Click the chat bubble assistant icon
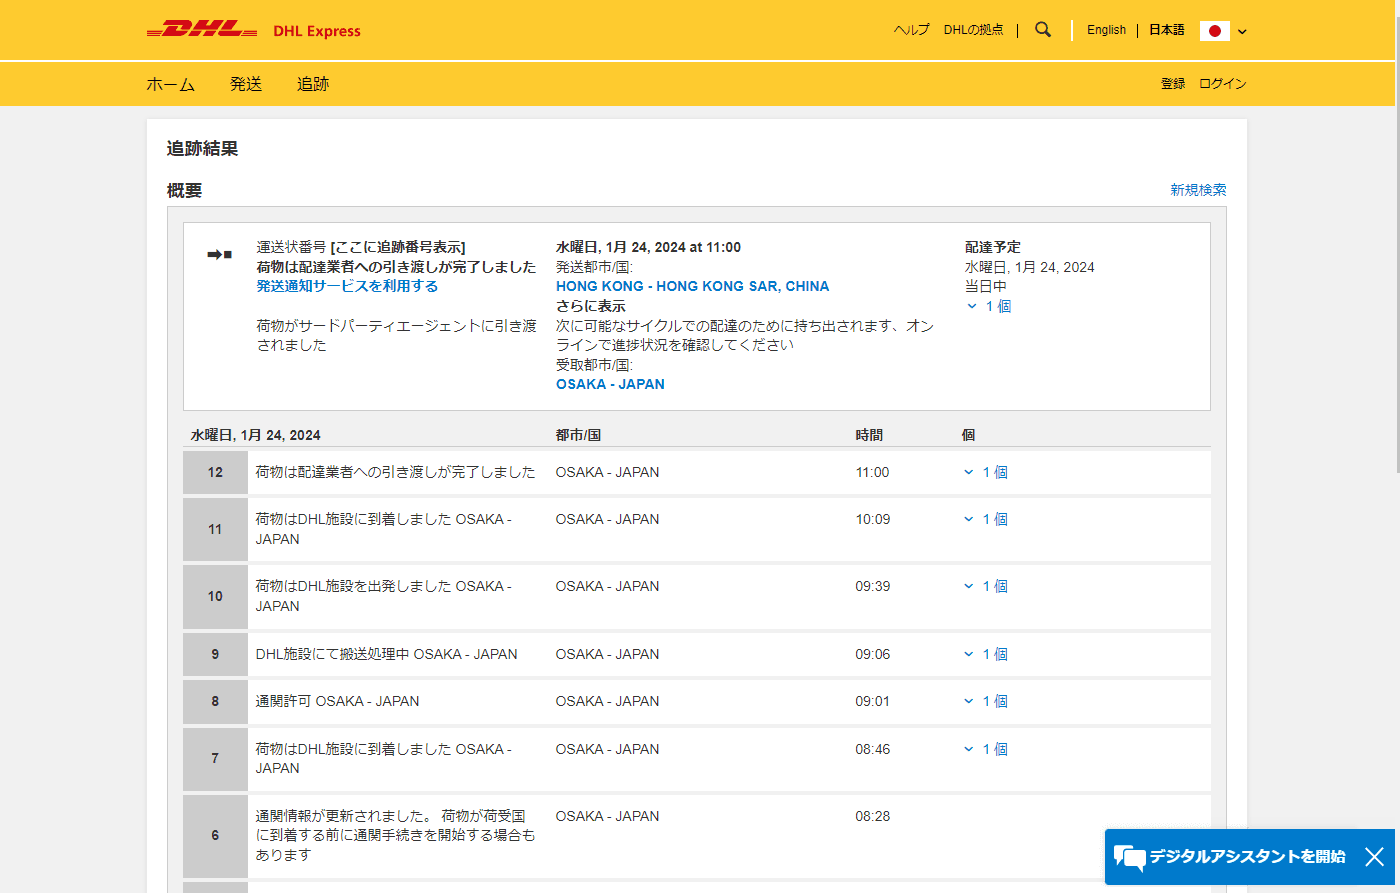1400x893 pixels. pos(1129,858)
